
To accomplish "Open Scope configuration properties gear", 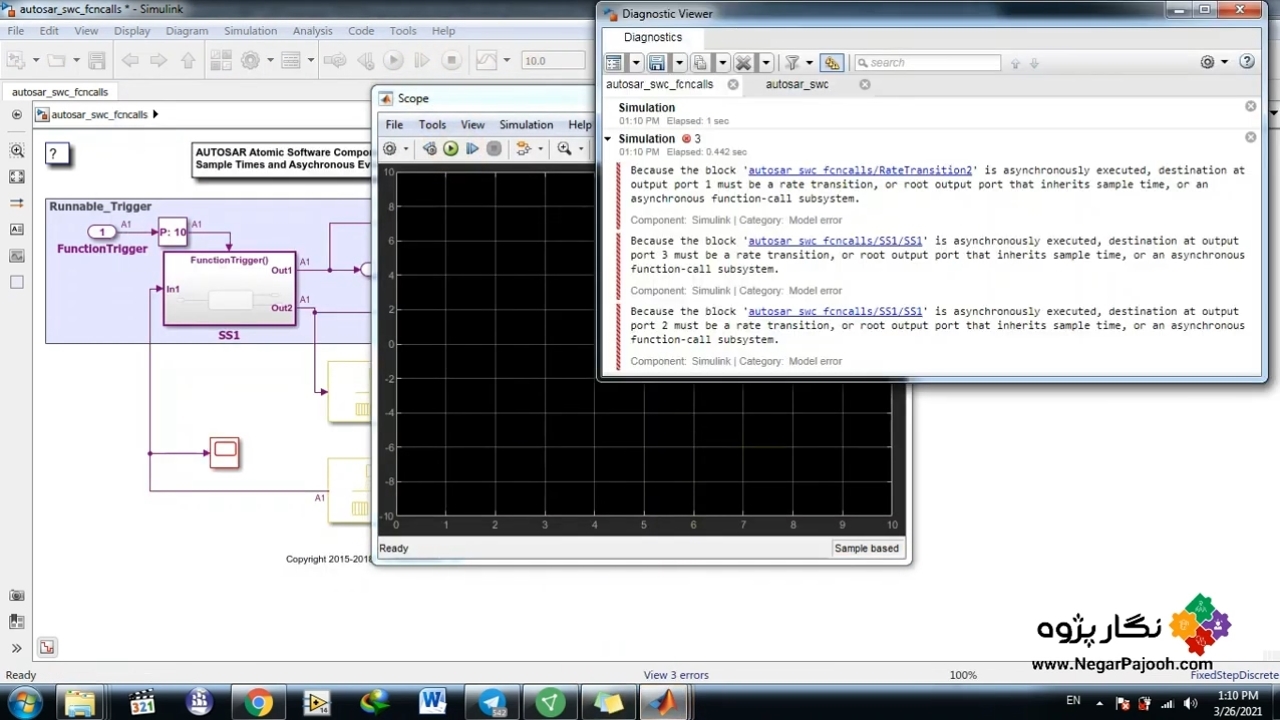I will coord(390,149).
